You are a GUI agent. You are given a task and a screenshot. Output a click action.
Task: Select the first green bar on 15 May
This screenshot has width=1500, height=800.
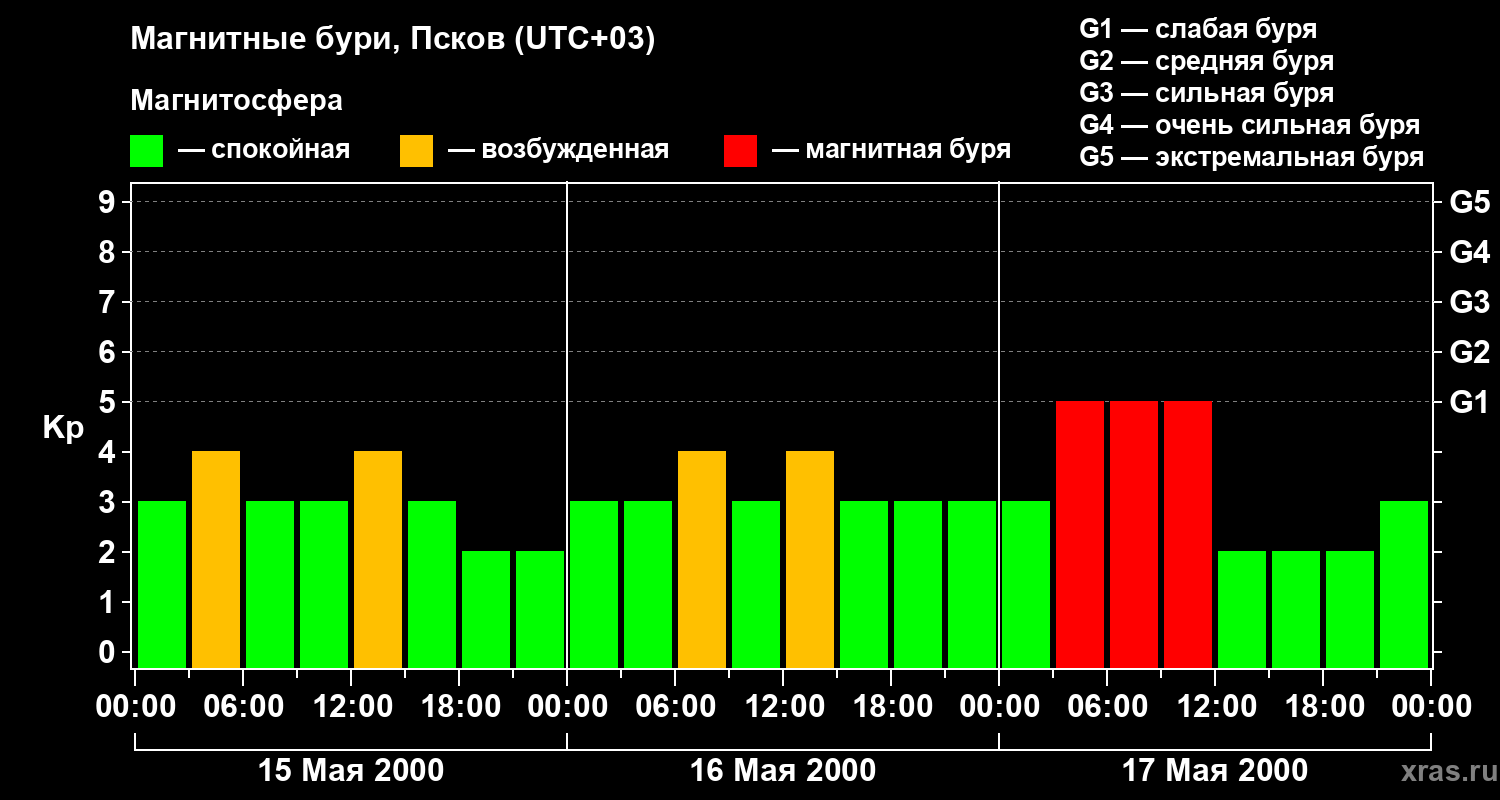(162, 584)
